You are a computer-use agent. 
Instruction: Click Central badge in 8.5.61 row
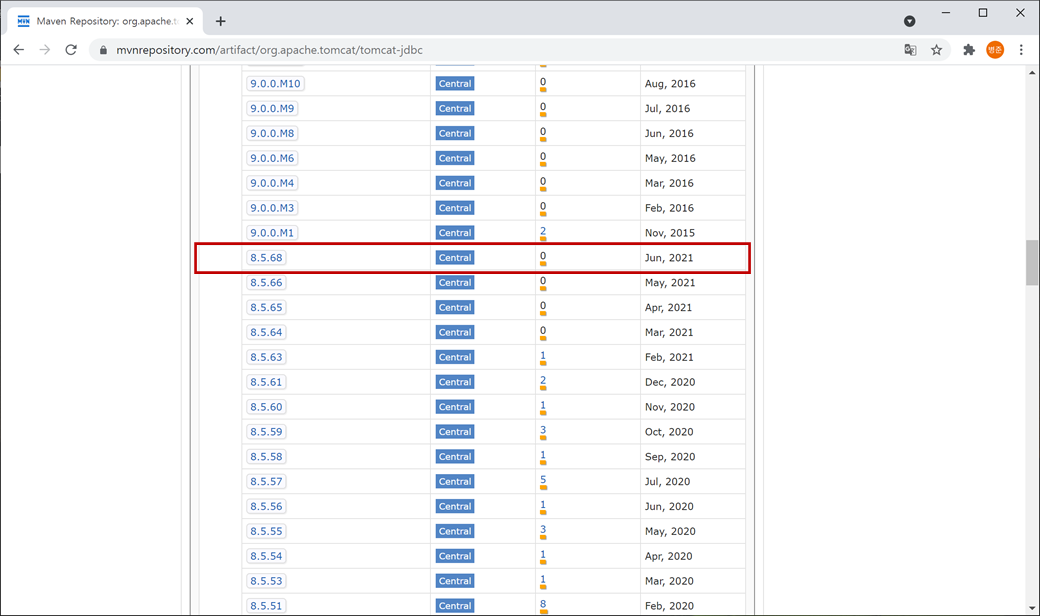[x=455, y=382]
